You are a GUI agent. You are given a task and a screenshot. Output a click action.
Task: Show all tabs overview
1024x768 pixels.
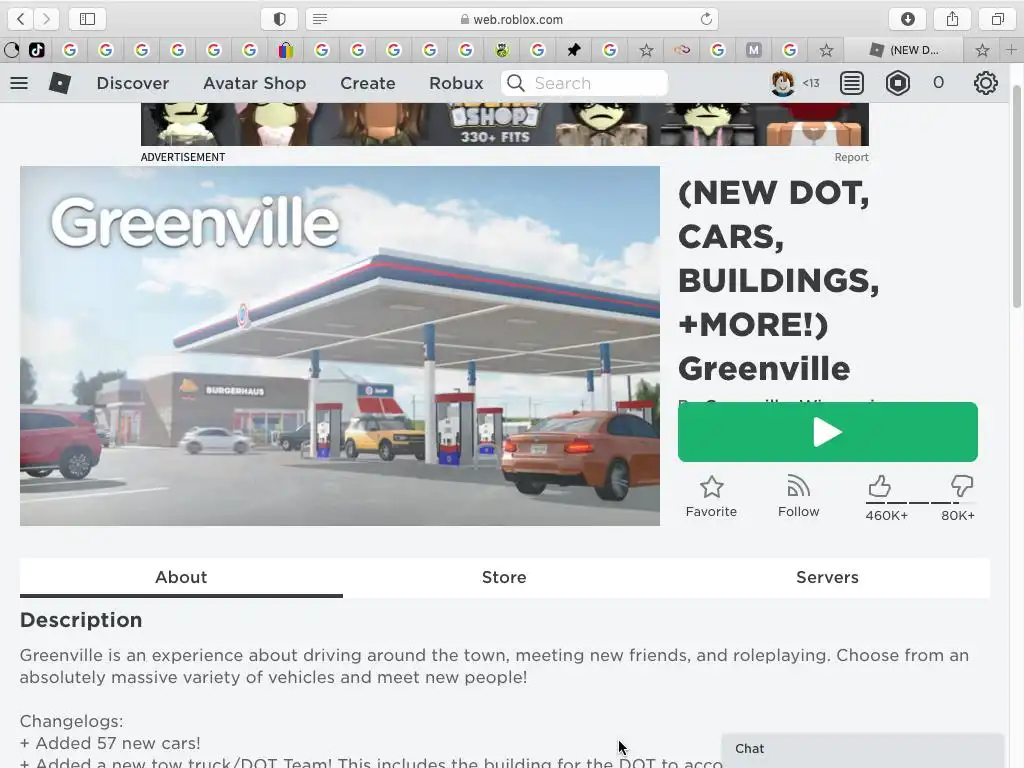pos(997,19)
